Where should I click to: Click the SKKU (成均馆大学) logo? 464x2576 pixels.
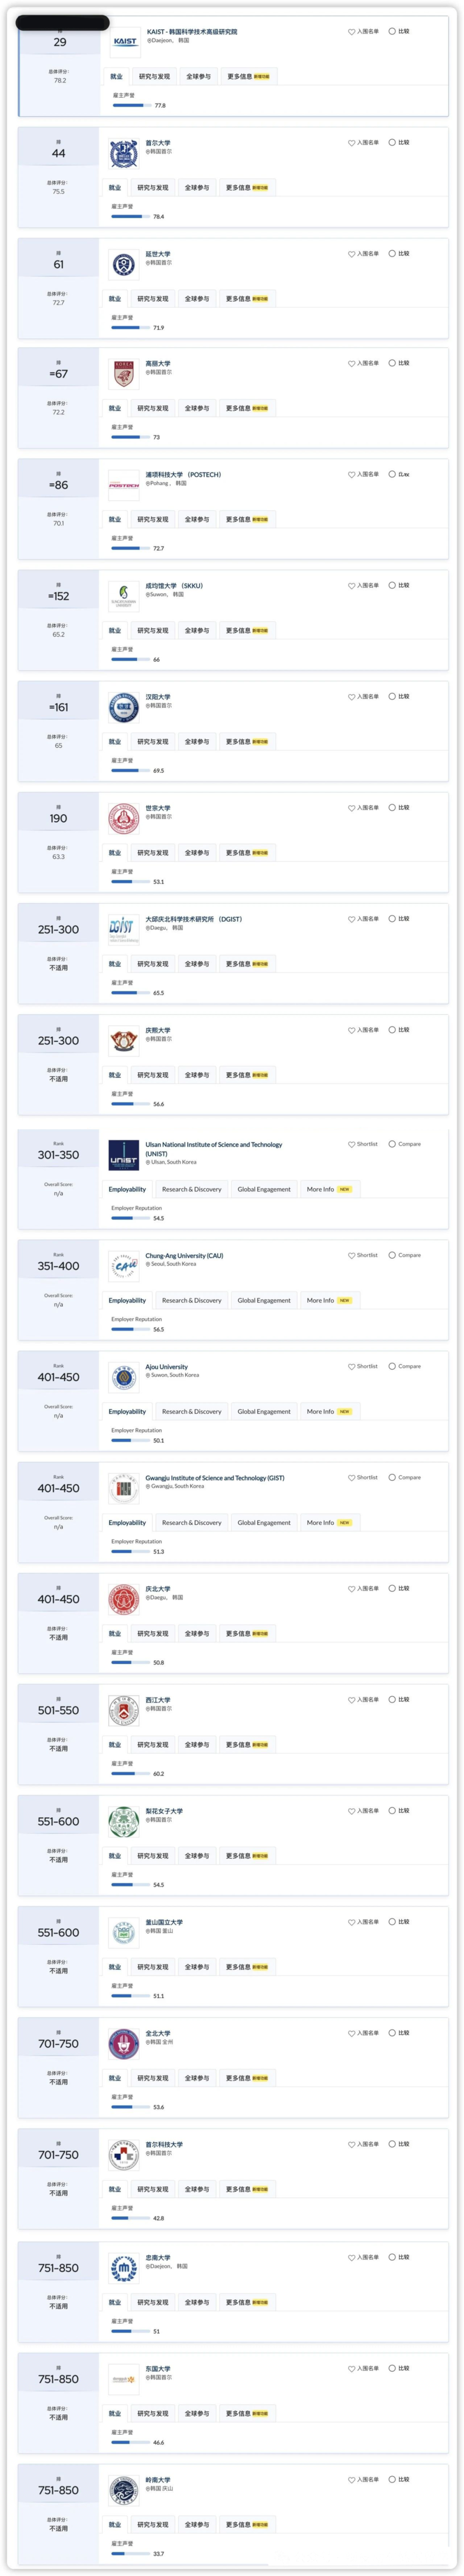pyautogui.click(x=123, y=596)
